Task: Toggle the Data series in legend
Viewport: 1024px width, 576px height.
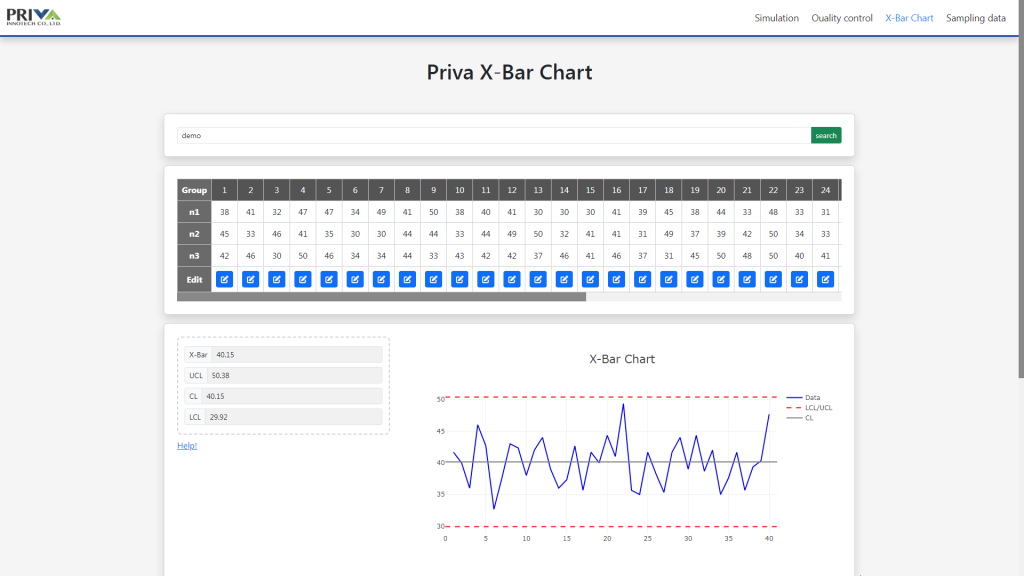Action: point(803,397)
